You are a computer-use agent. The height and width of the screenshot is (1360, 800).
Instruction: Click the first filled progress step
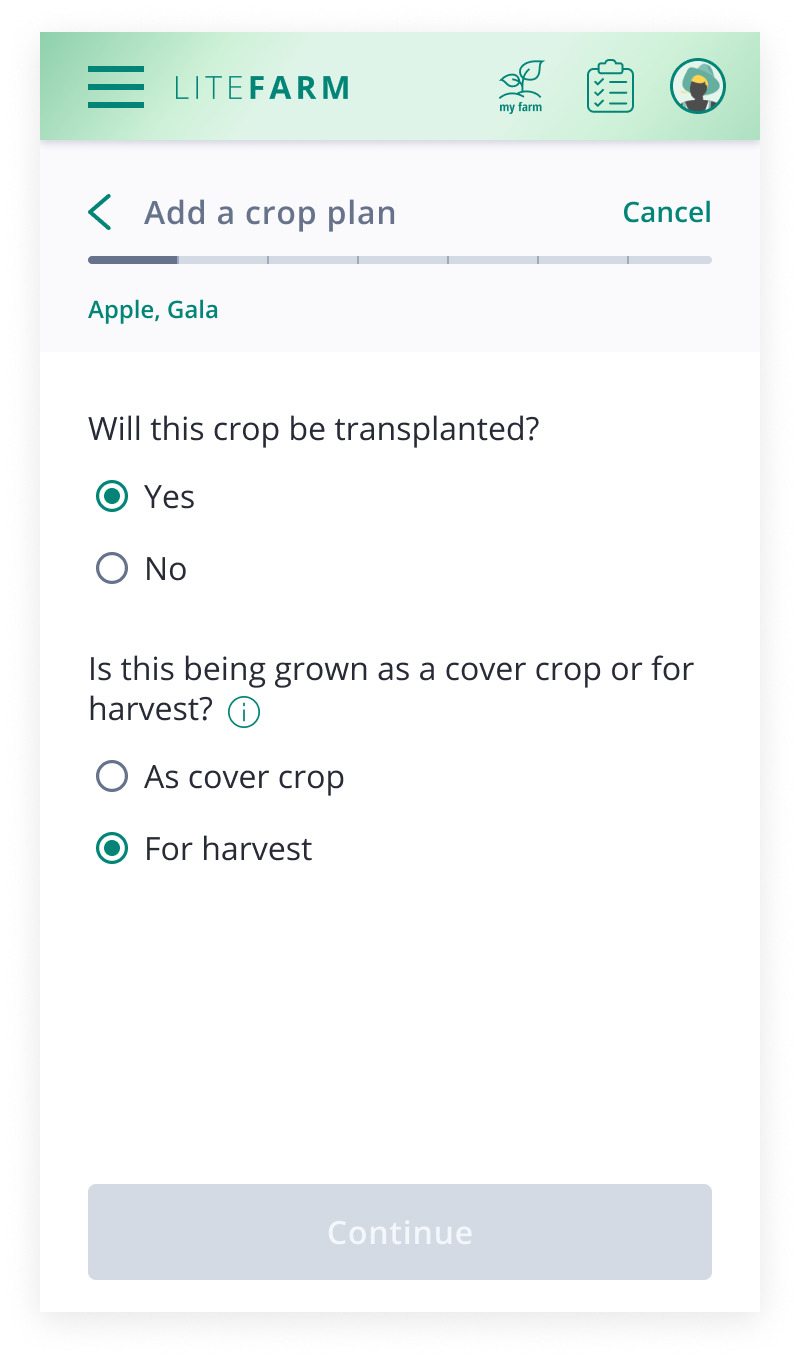pyautogui.click(x=133, y=260)
